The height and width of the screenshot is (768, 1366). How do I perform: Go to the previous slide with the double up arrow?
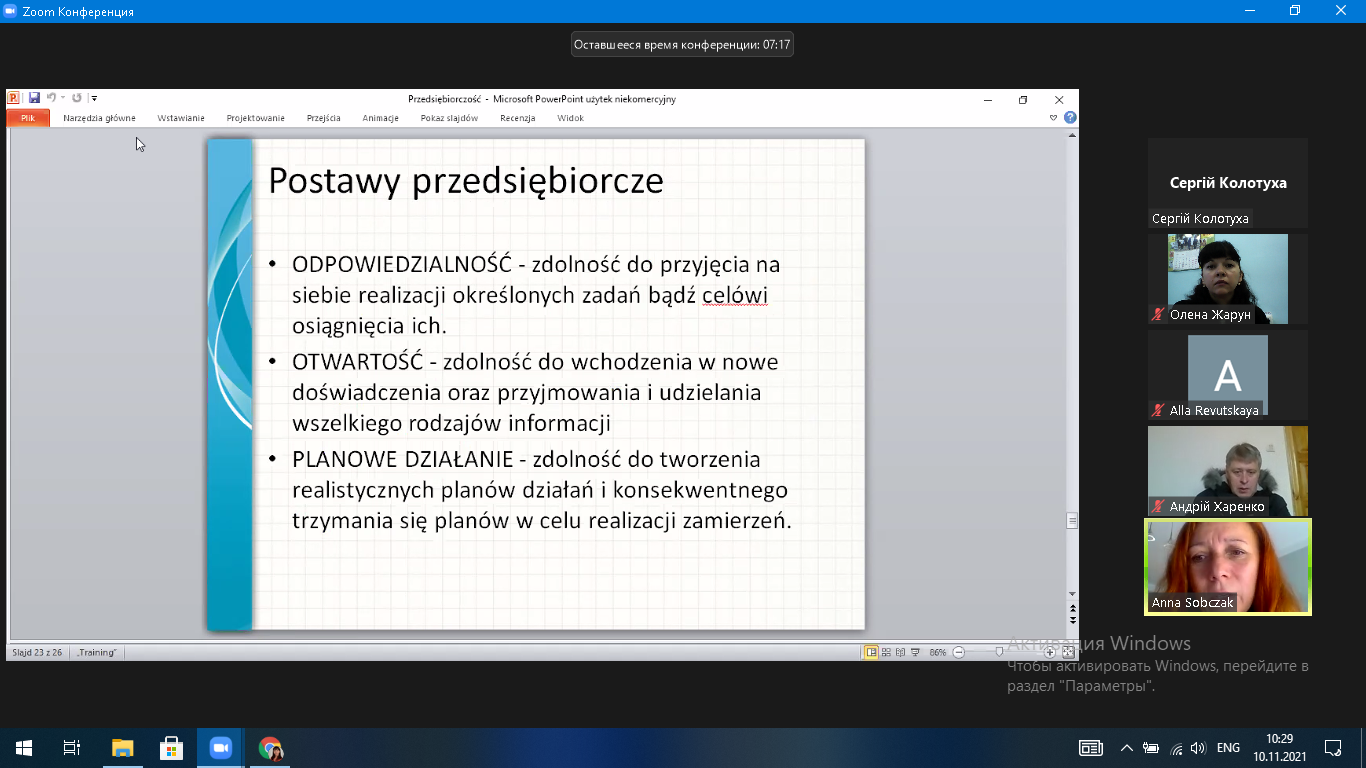point(1073,608)
